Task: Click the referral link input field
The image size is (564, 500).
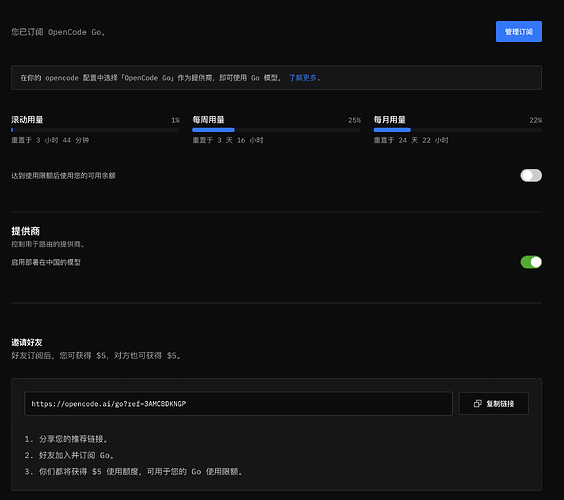Action: pos(238,404)
